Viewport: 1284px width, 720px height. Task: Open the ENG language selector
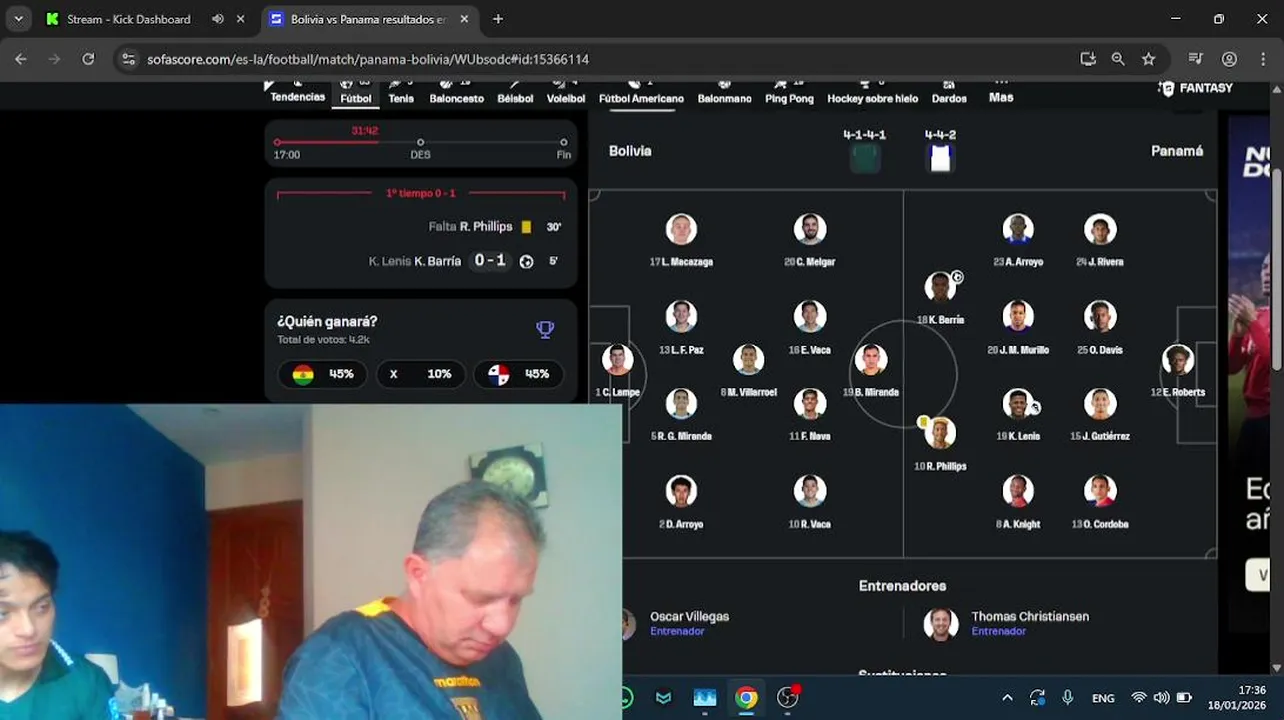[1103, 698]
